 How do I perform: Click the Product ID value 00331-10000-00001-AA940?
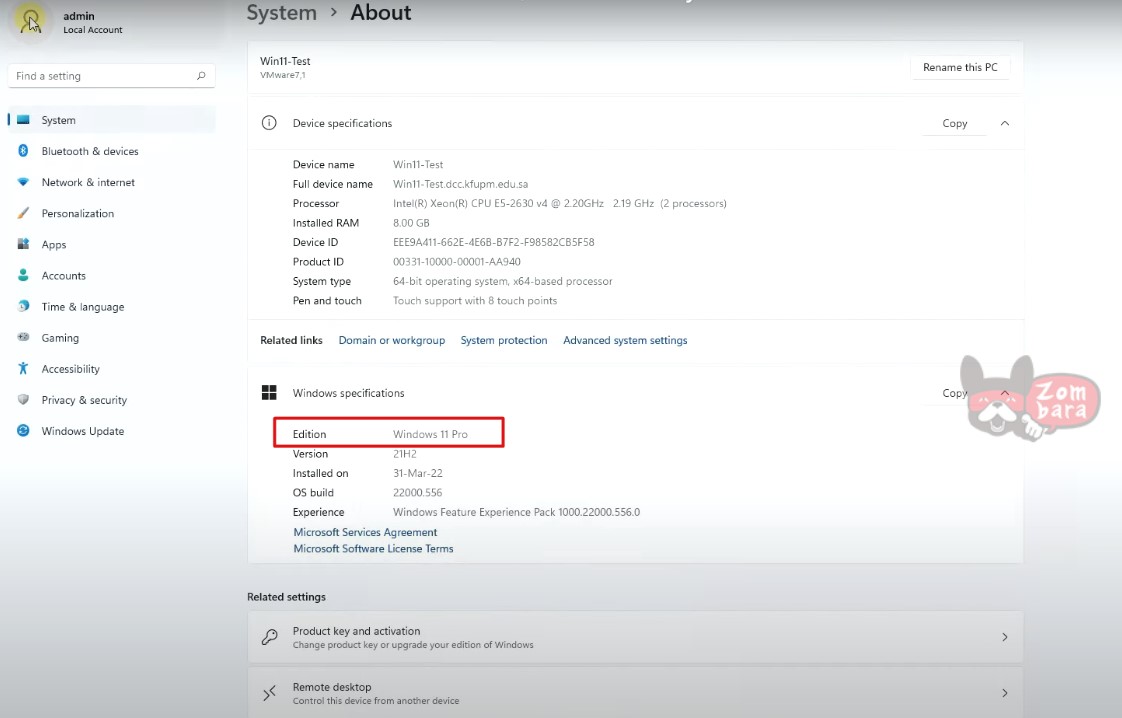point(457,261)
